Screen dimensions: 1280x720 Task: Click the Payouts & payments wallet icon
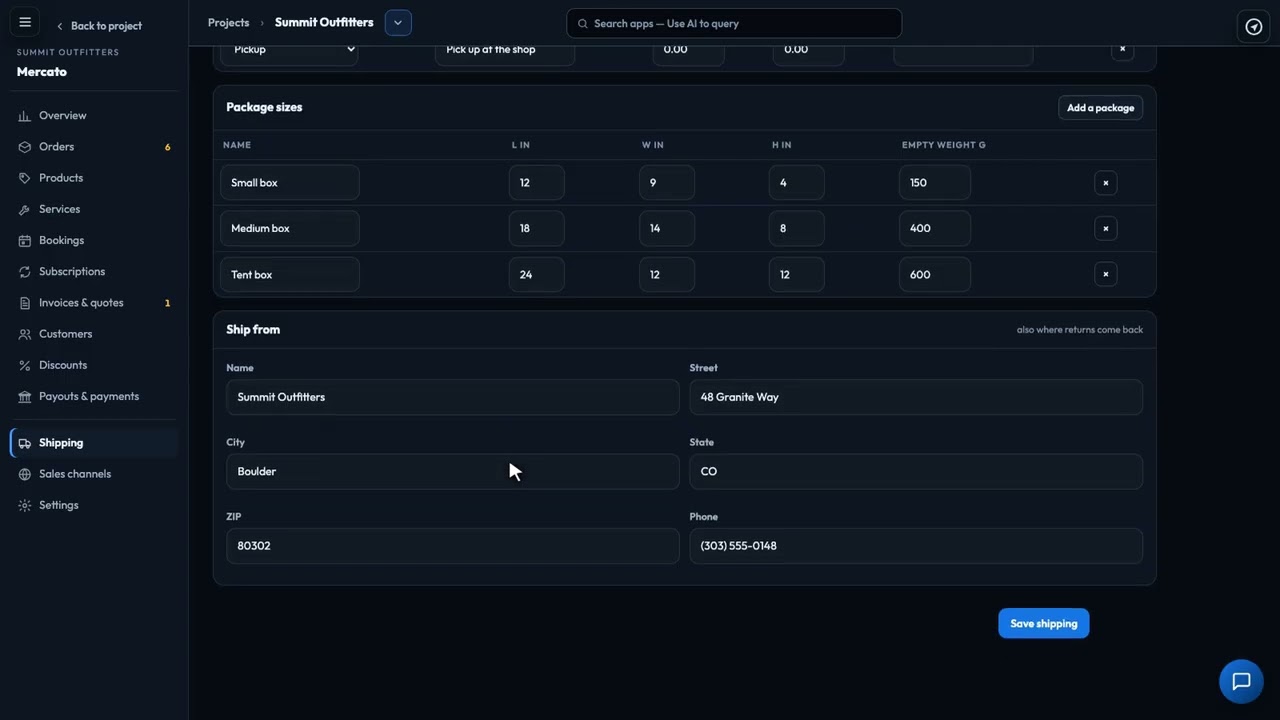(25, 397)
